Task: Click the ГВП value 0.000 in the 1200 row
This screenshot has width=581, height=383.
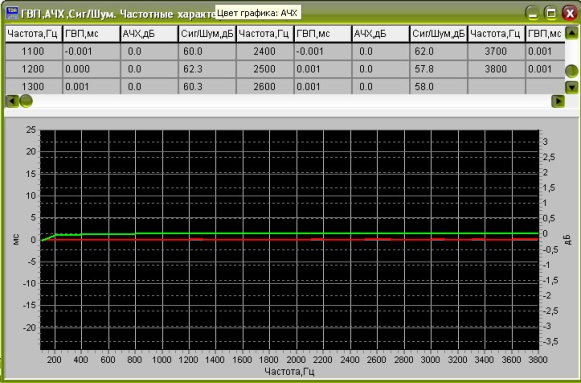Action: (91, 69)
